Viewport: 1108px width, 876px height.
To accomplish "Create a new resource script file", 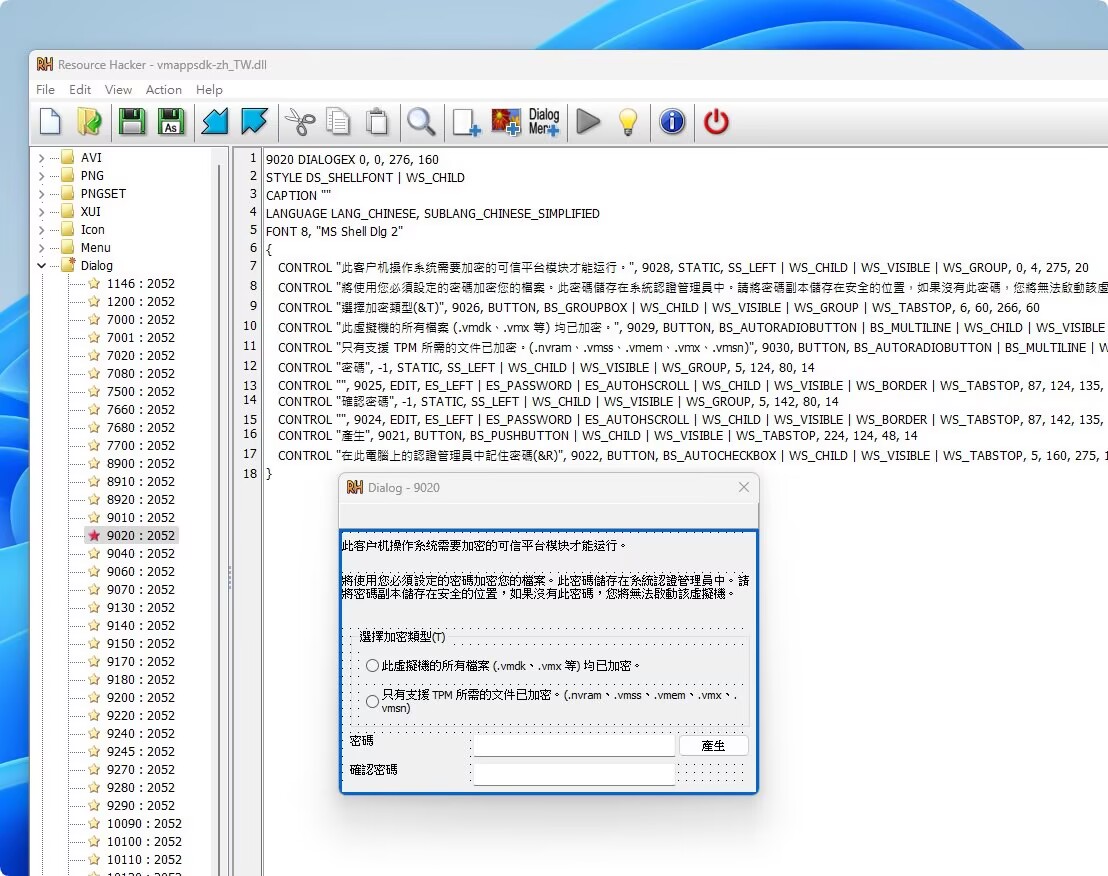I will click(x=49, y=122).
